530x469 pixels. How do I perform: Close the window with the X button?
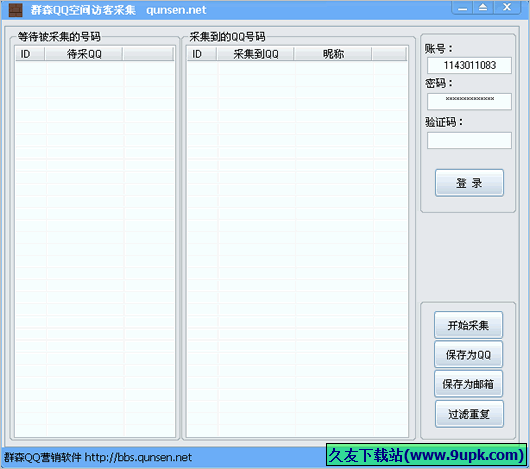point(507,7)
